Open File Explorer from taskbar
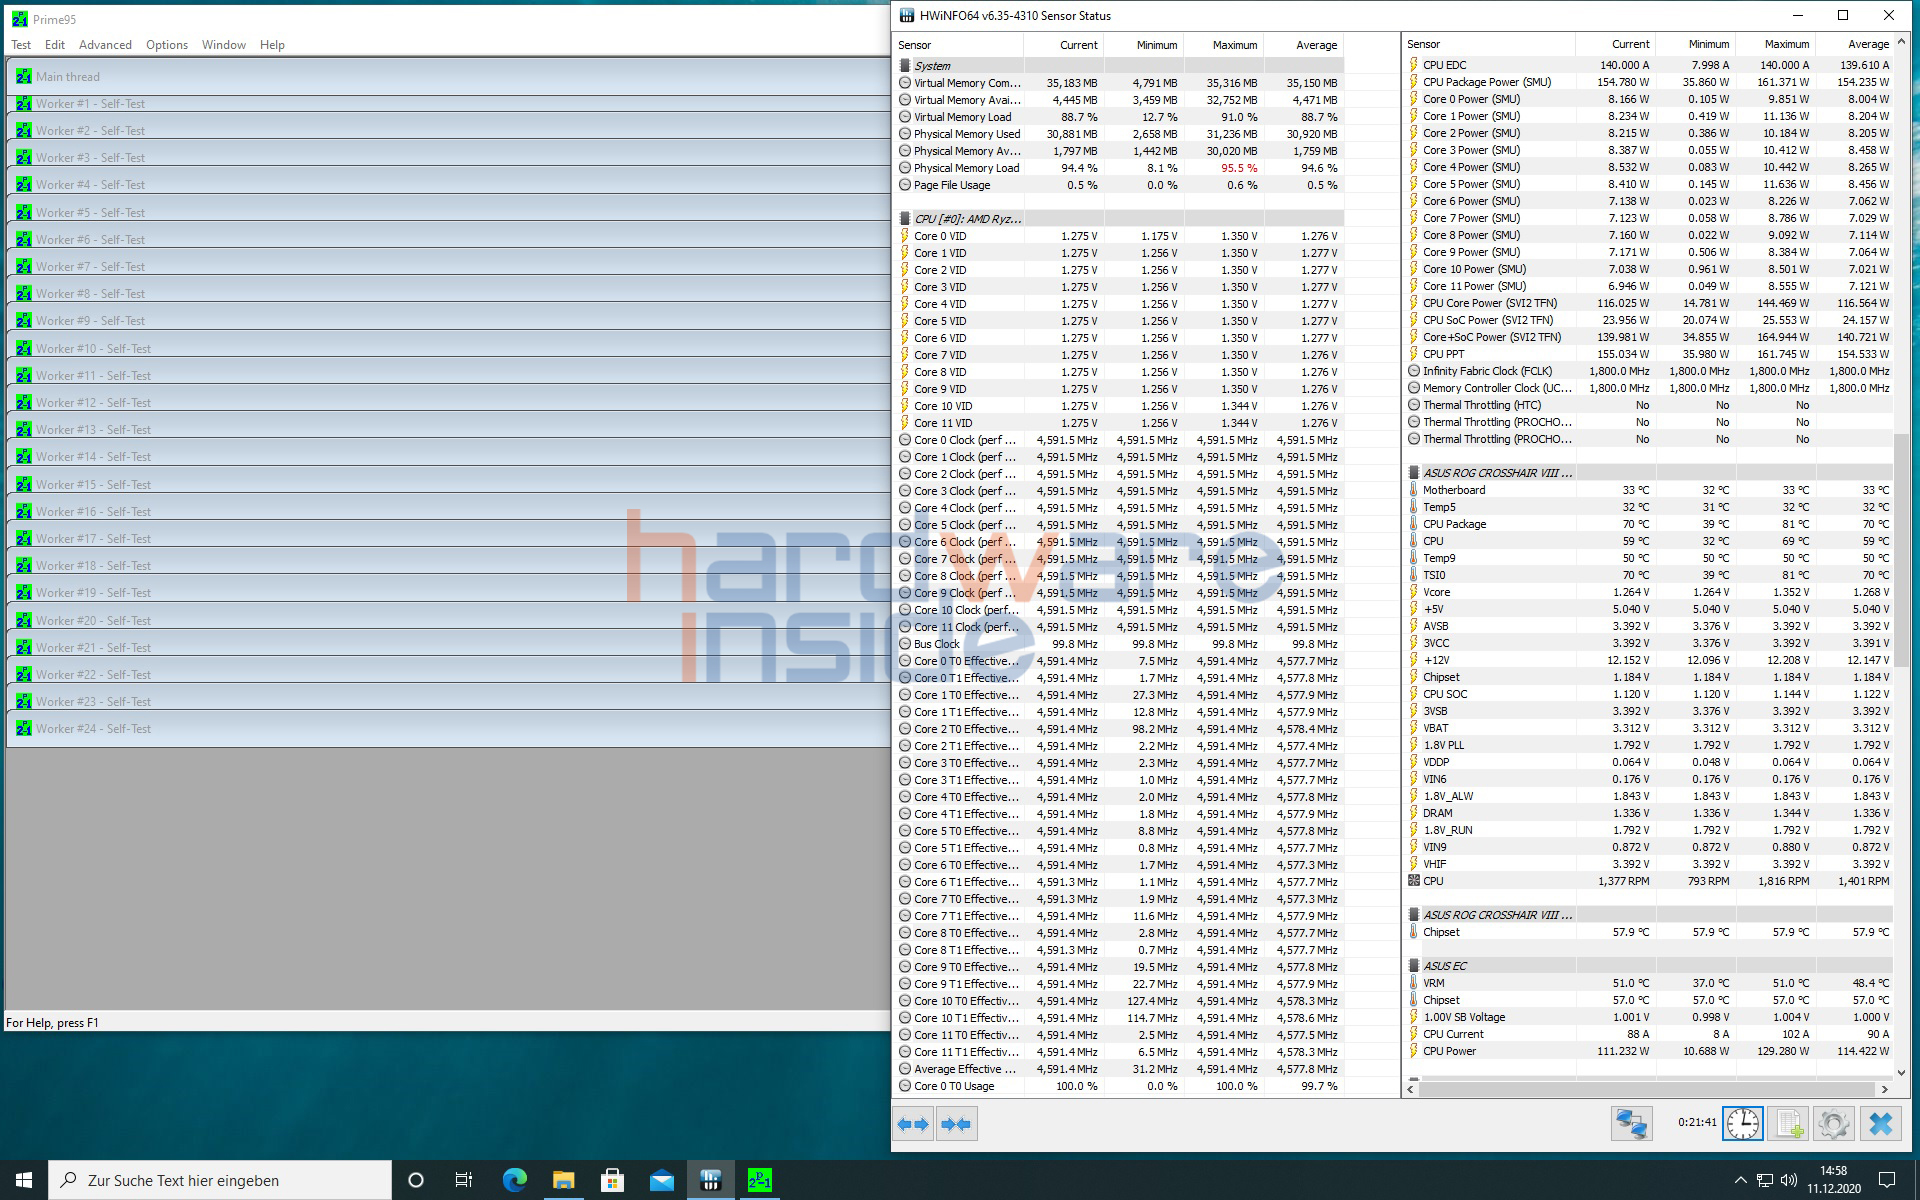The width and height of the screenshot is (1920, 1200). click(x=563, y=1180)
